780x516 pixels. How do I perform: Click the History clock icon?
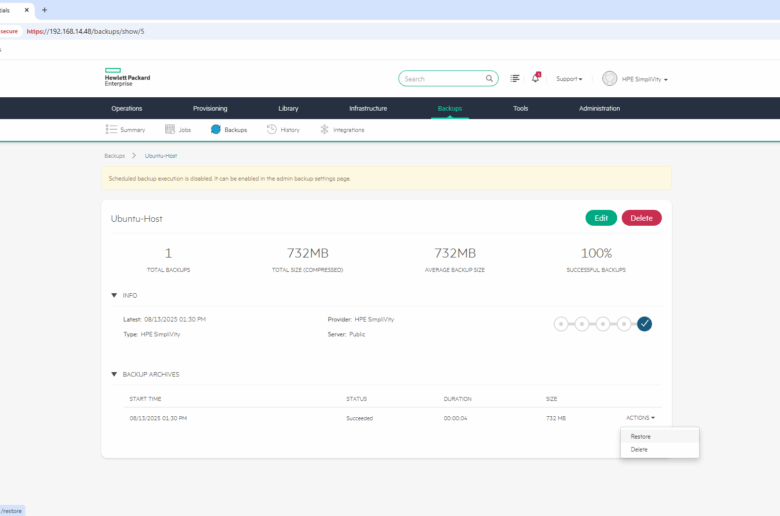click(272, 129)
